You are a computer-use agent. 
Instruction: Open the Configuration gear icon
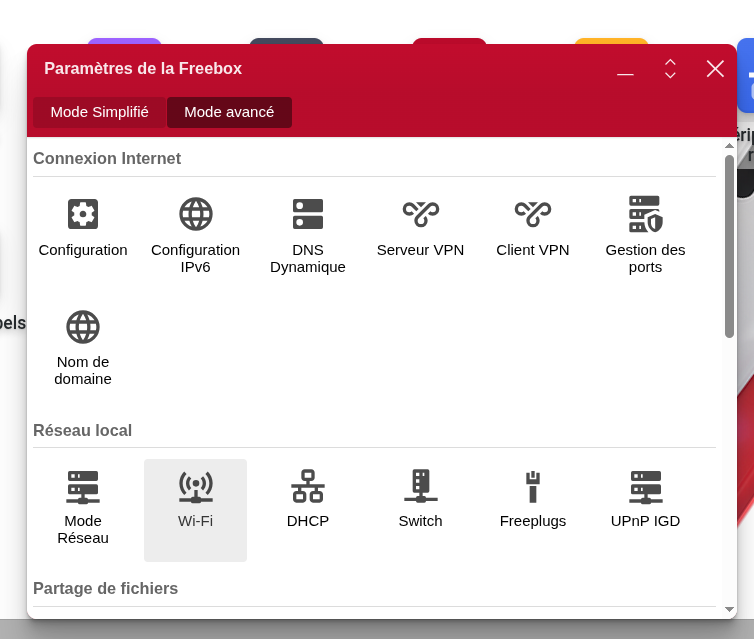pos(83,214)
